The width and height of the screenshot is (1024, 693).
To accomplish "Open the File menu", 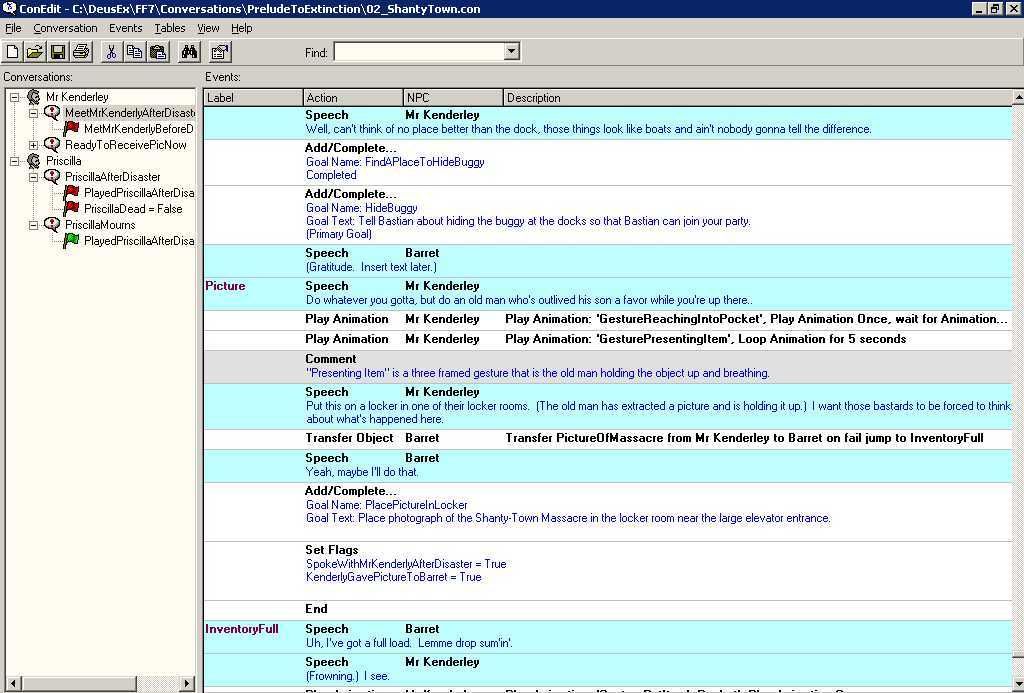I will (13, 28).
